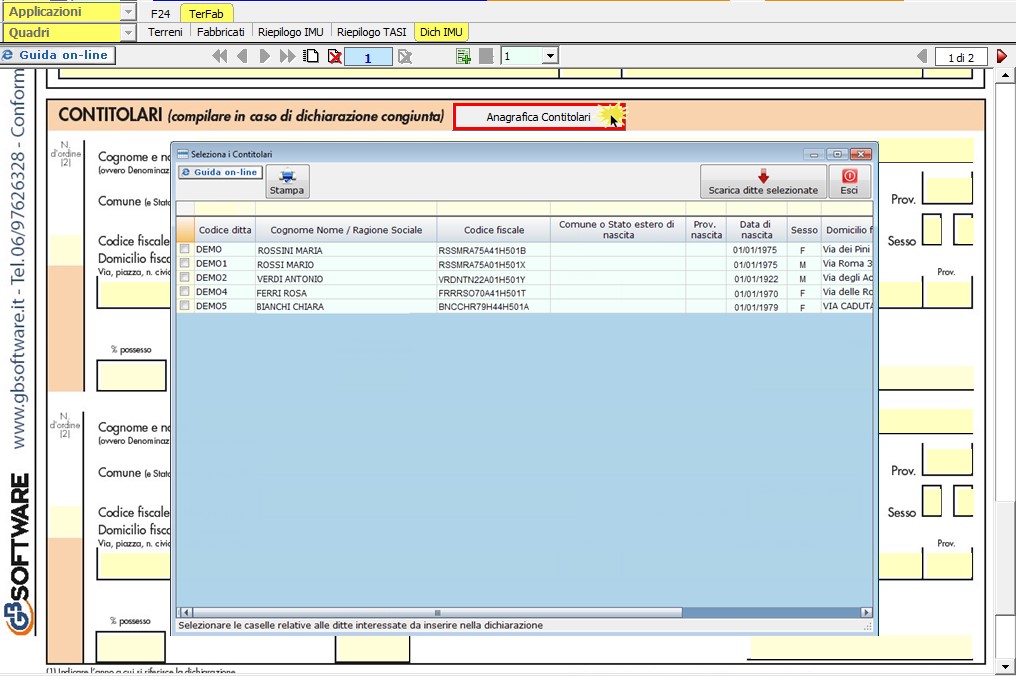The image size is (1016, 676).
Task: Select the Dich IMU tab
Action: [x=441, y=32]
